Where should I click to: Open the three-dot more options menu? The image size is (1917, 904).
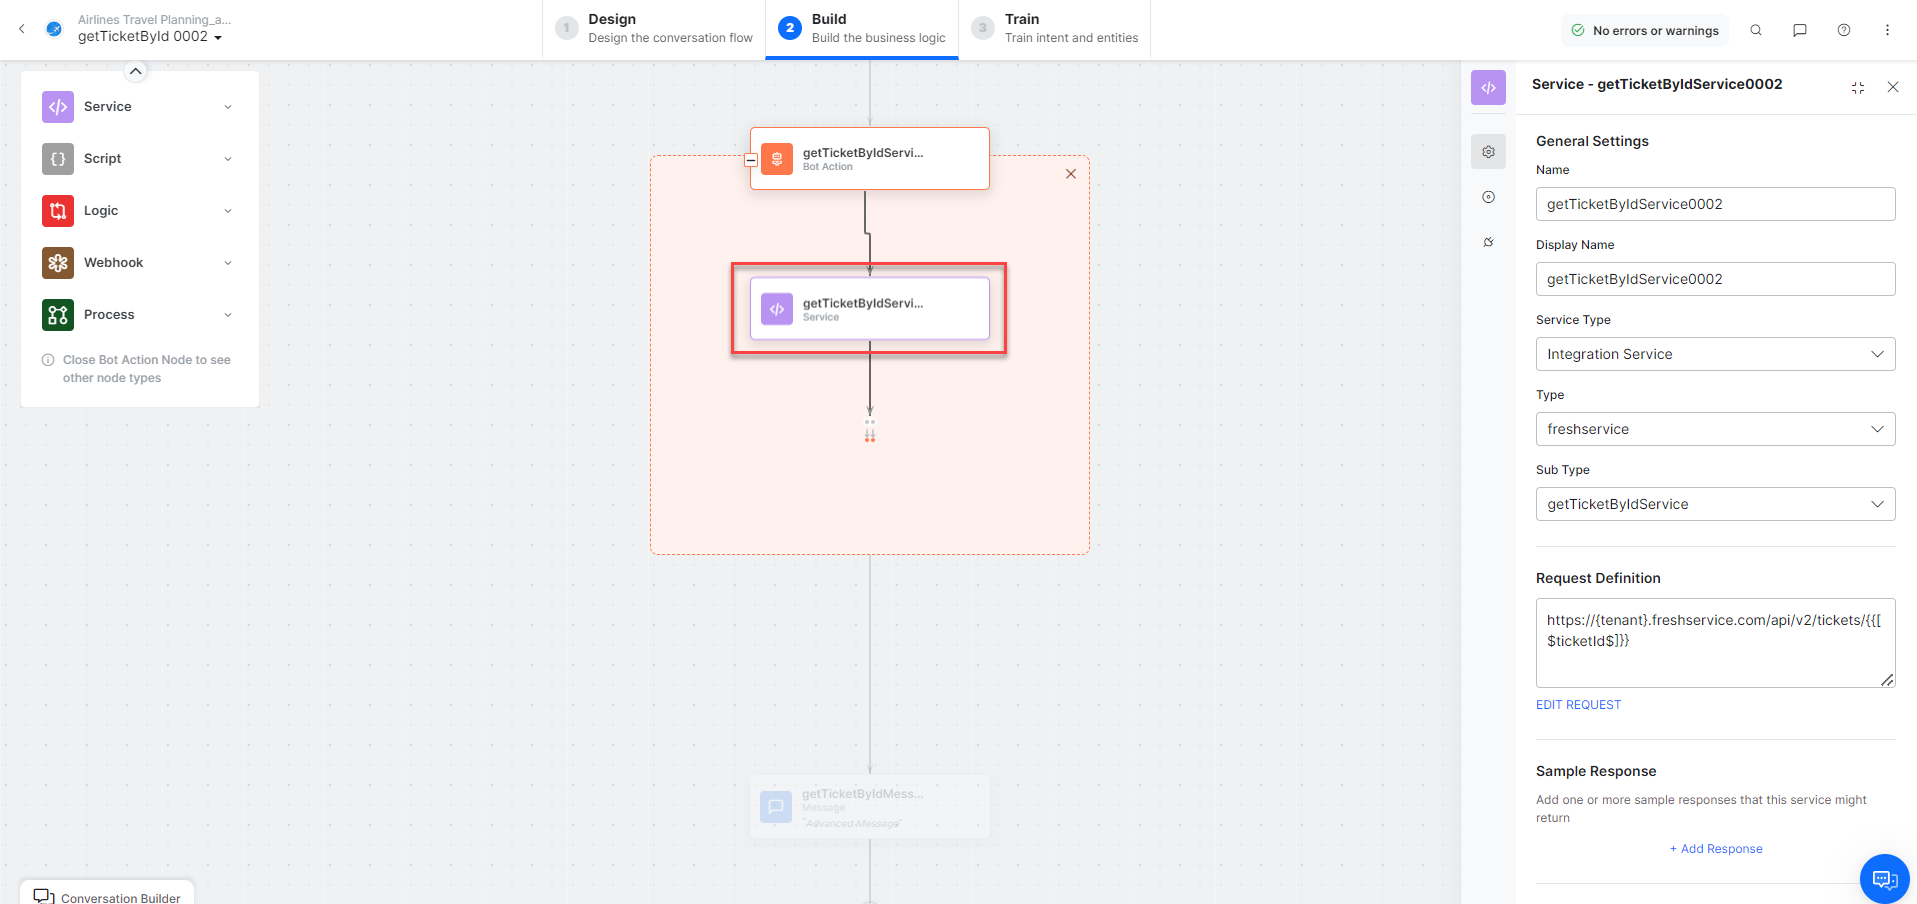[1887, 30]
